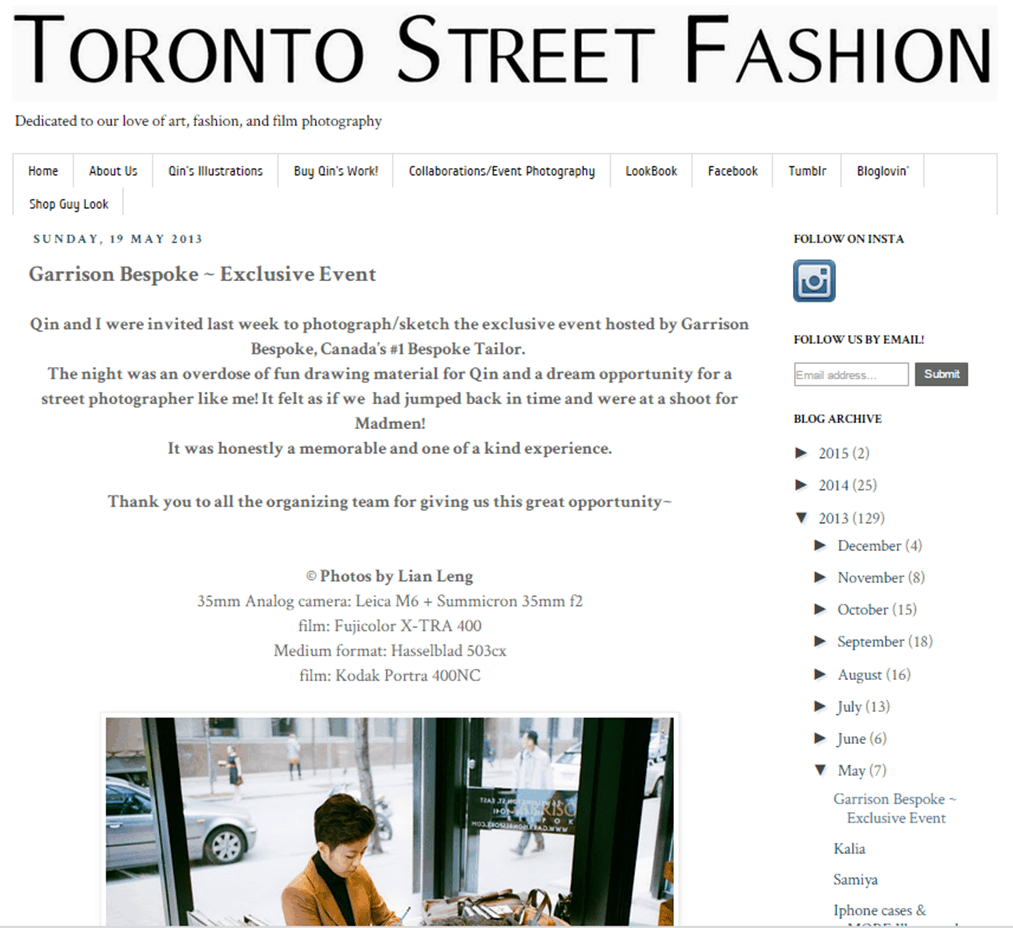Expand June archive arrow
Image resolution: width=1013 pixels, height=928 pixels.
[x=820, y=738]
